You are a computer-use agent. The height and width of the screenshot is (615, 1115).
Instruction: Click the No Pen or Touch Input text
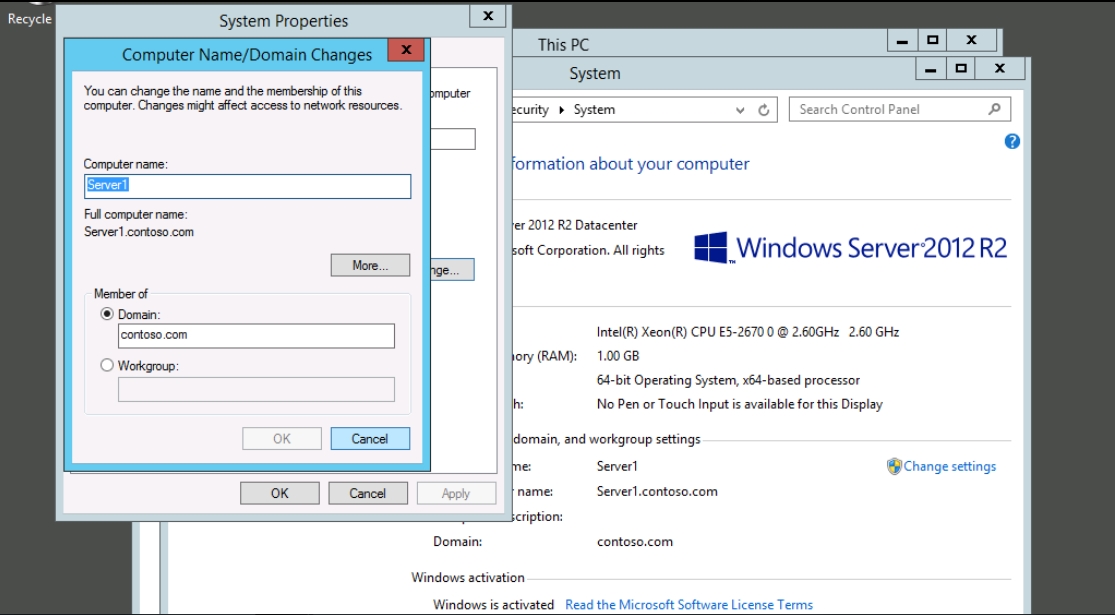(x=740, y=405)
